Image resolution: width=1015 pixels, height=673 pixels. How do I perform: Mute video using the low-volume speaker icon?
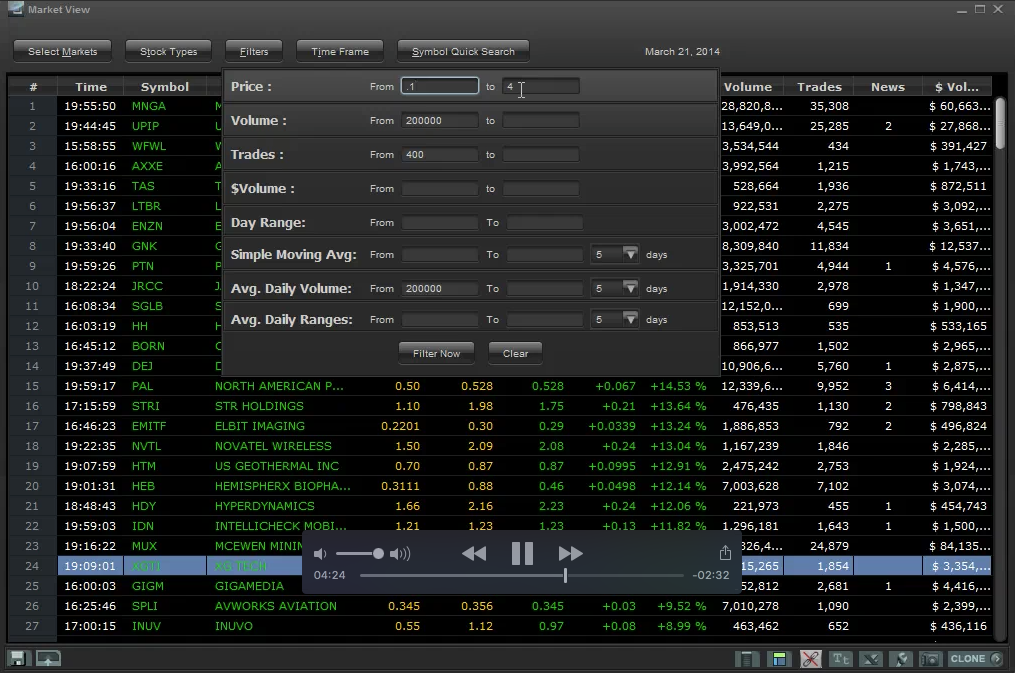[x=321, y=554]
